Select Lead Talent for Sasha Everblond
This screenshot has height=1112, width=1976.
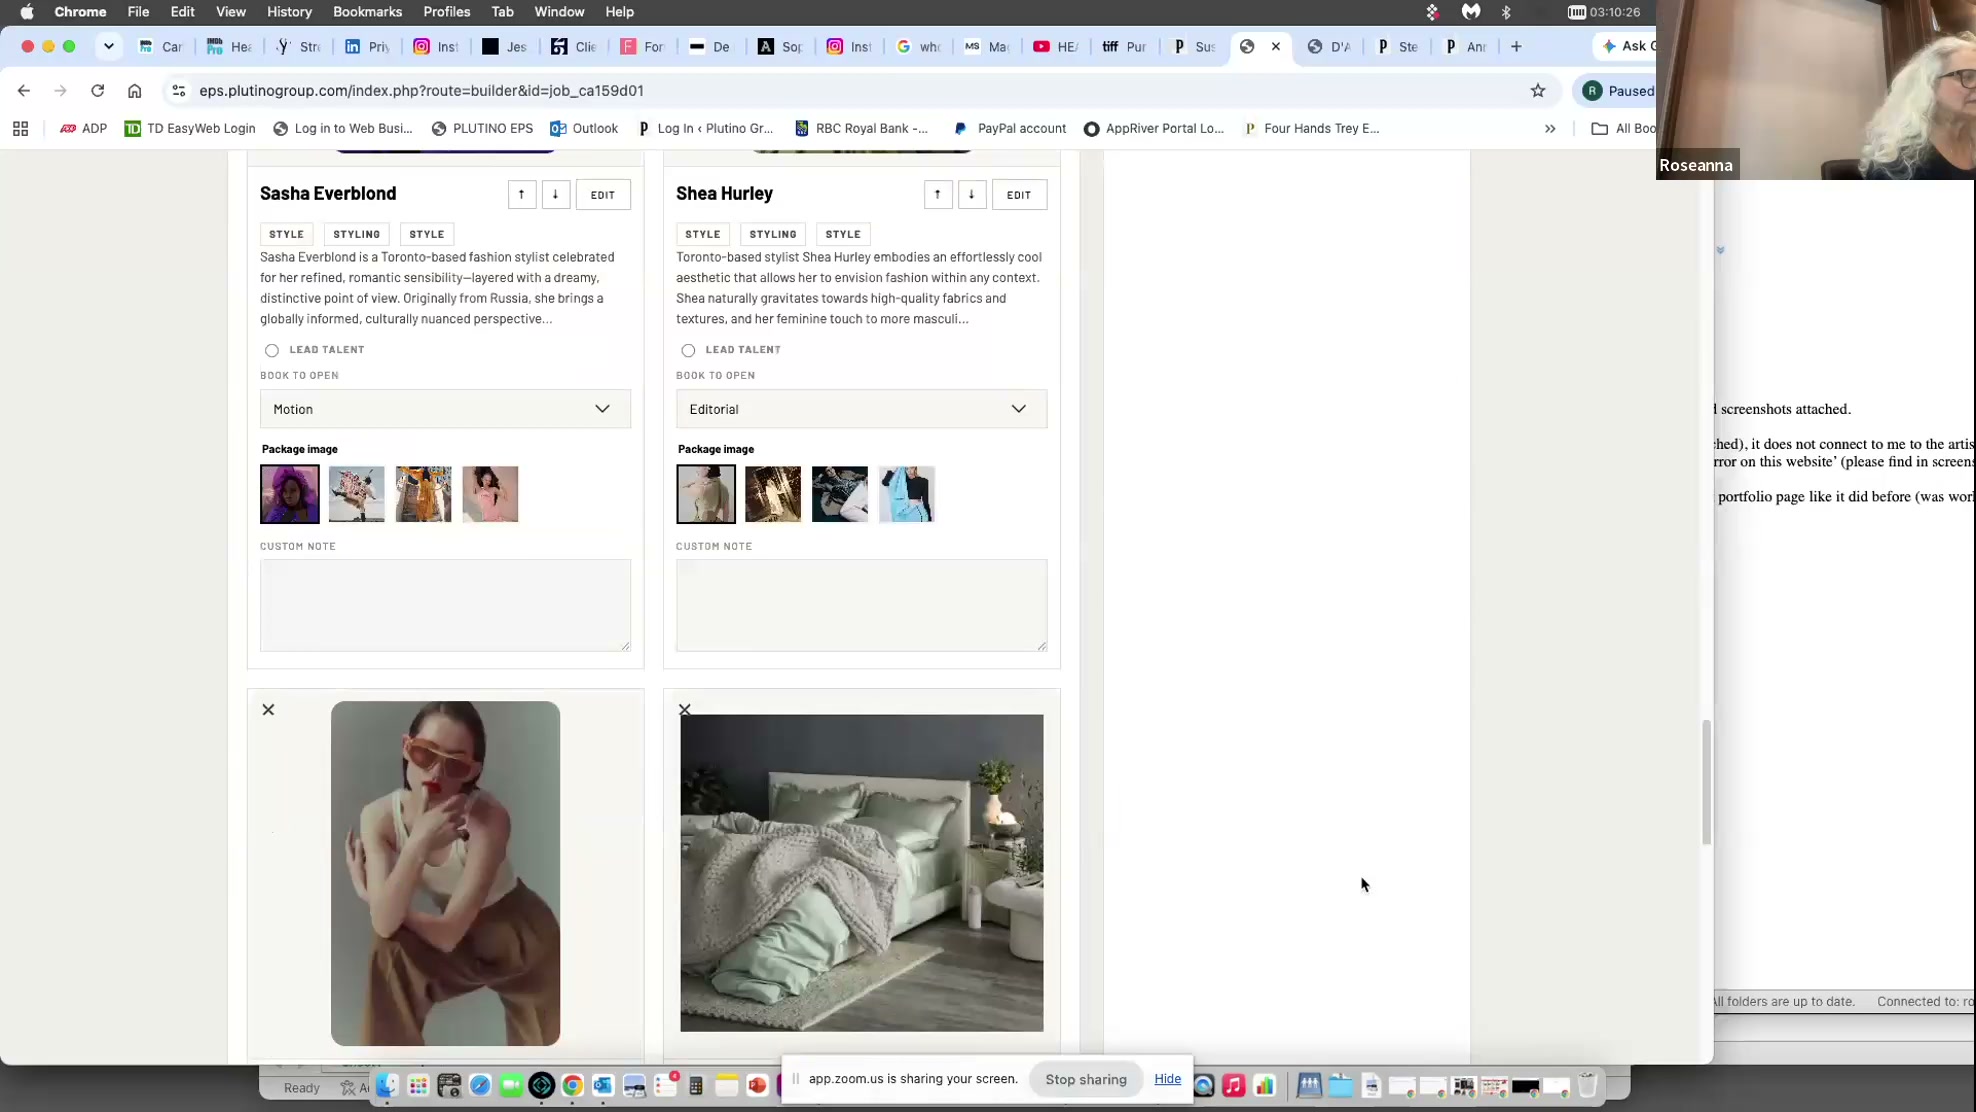point(271,350)
